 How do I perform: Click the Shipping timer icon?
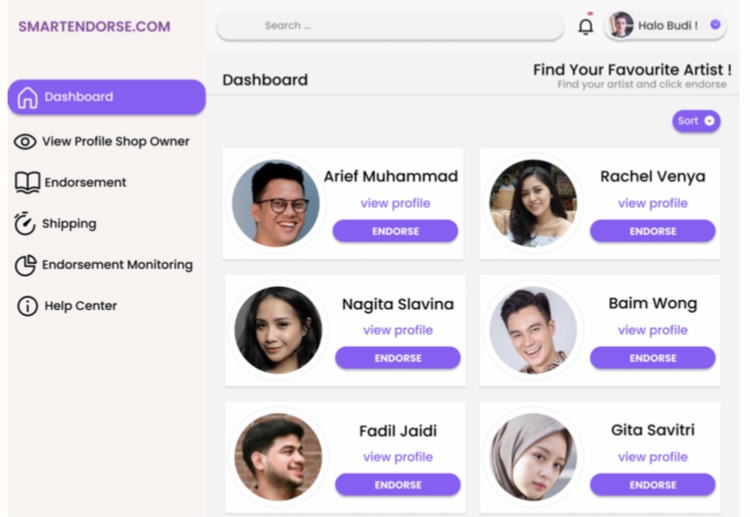pos(25,224)
